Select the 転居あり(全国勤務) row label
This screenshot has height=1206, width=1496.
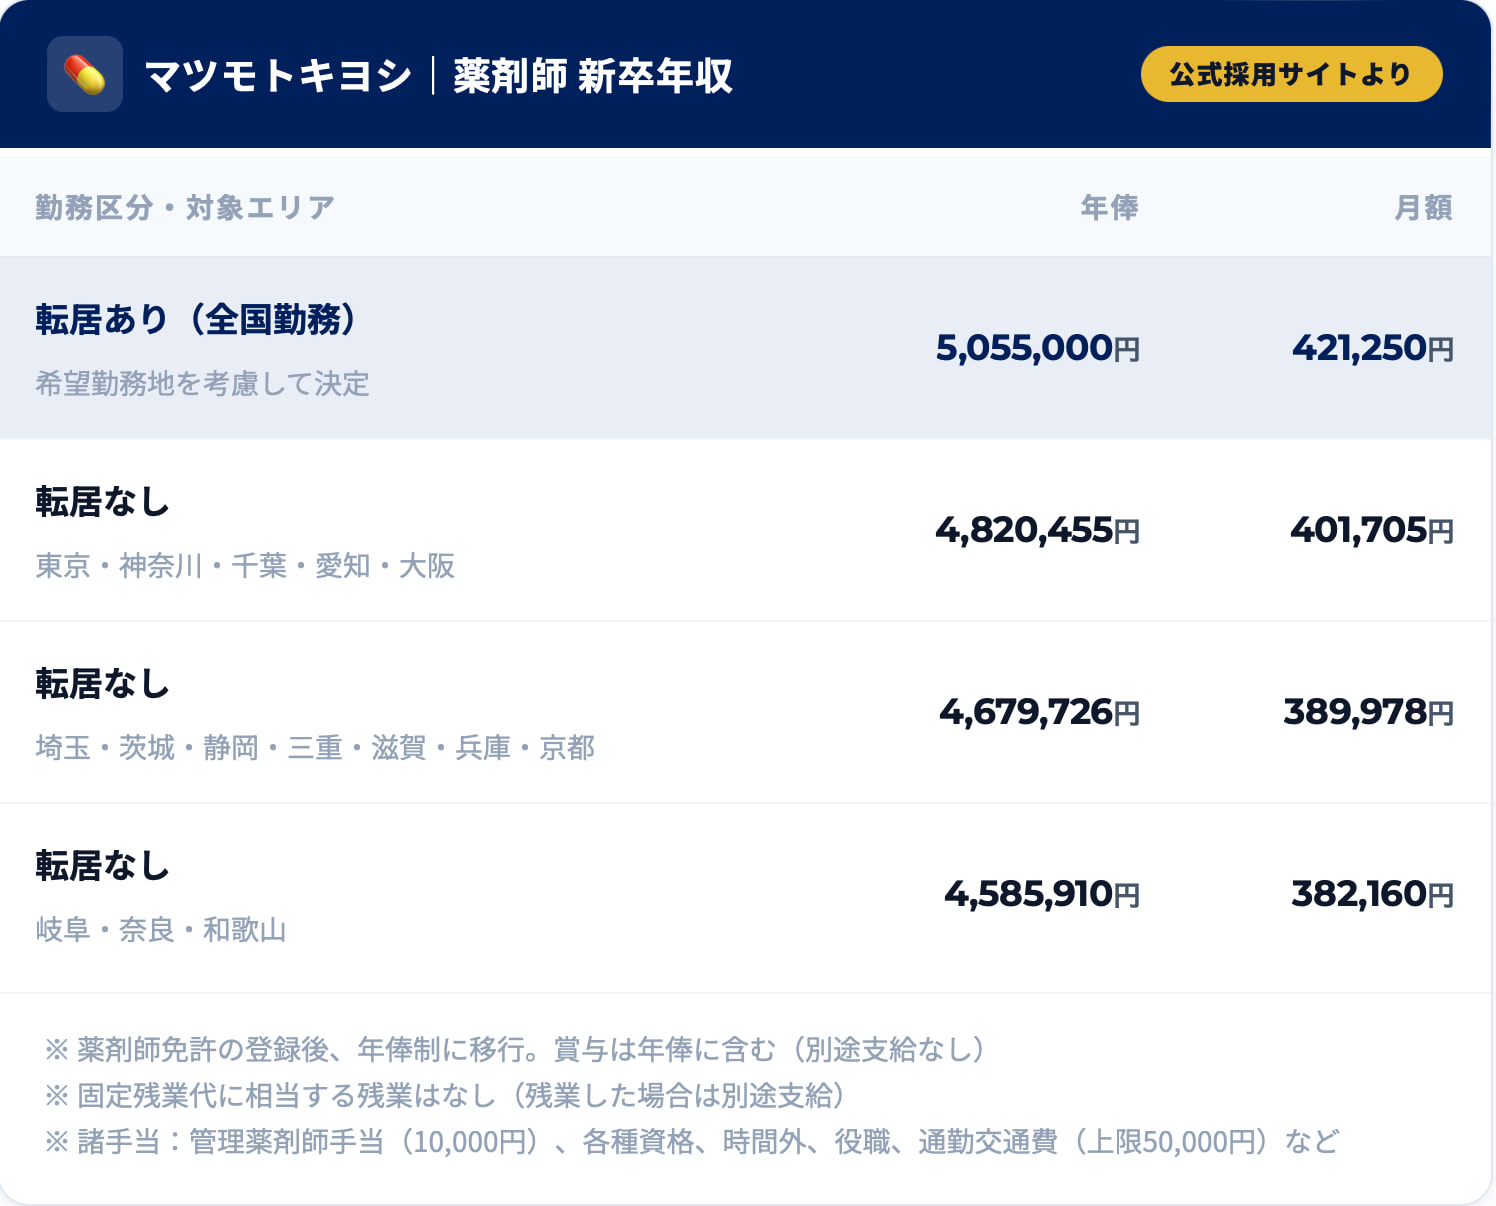[x=196, y=319]
